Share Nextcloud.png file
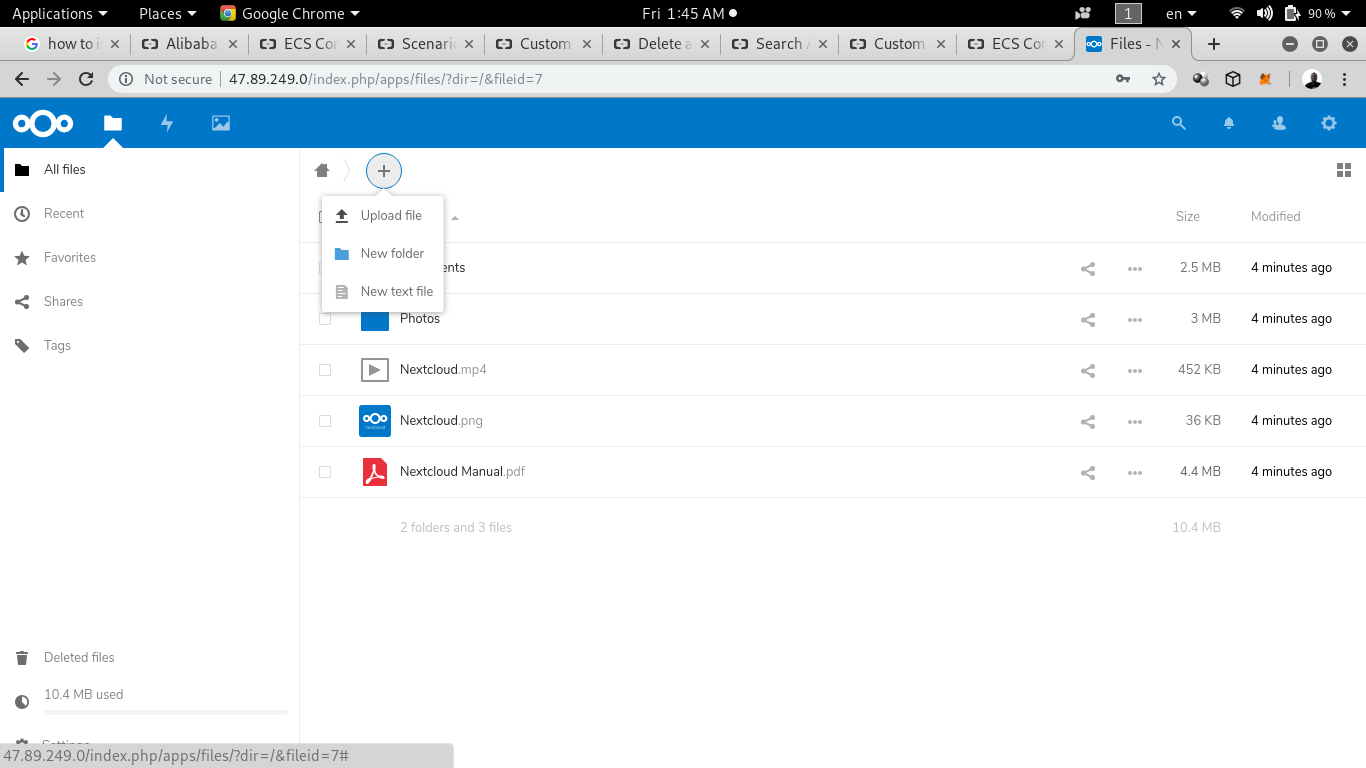Screen dimensions: 1366x768 click(x=1088, y=421)
